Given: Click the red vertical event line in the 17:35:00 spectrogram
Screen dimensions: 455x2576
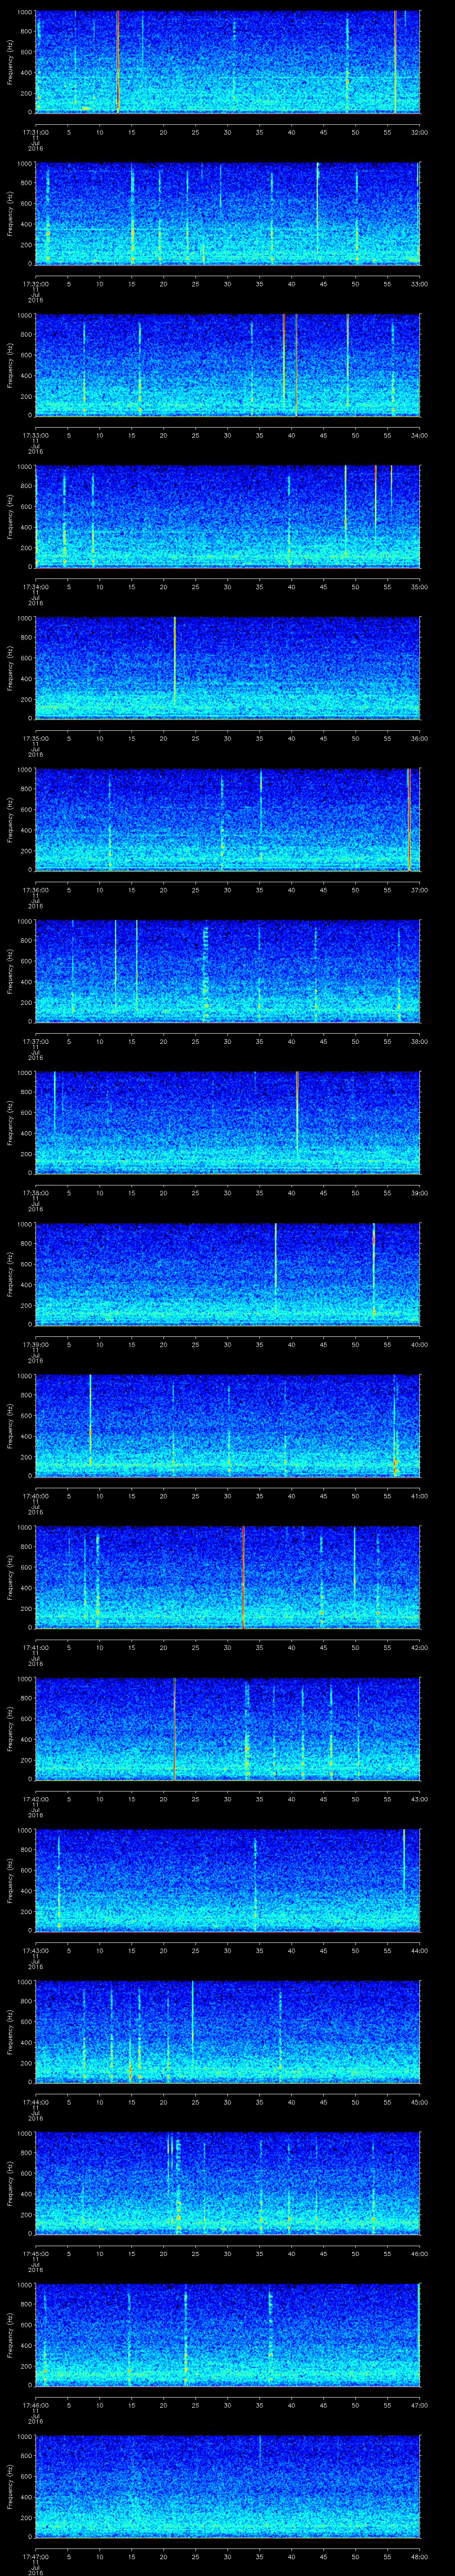Looking at the screenshot, I should pyautogui.click(x=175, y=660).
